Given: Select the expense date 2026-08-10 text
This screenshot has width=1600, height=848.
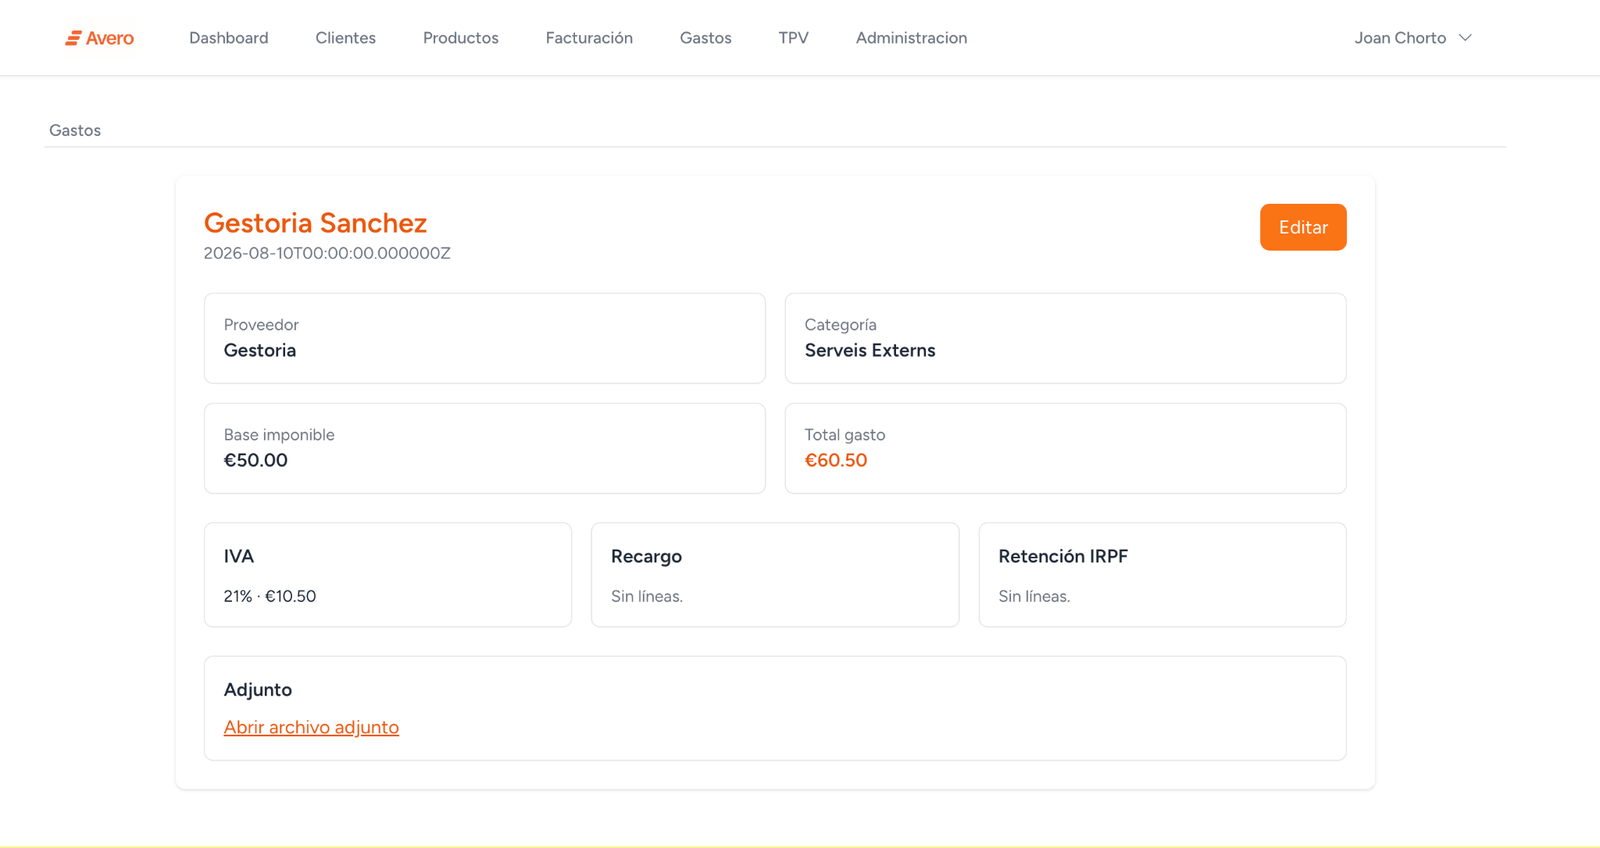Looking at the screenshot, I should pos(327,253).
